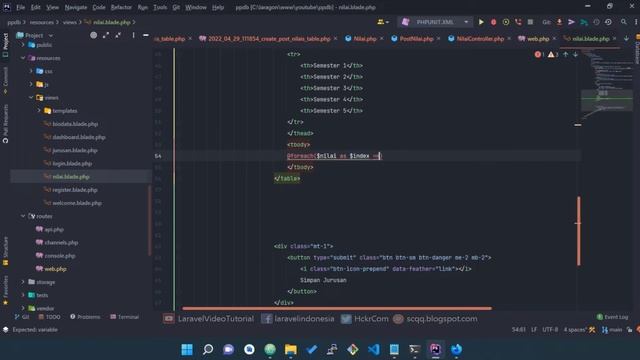640x360 pixels.
Task: Open Visual Studio Code from taskbar
Action: pyautogui.click(x=373, y=349)
